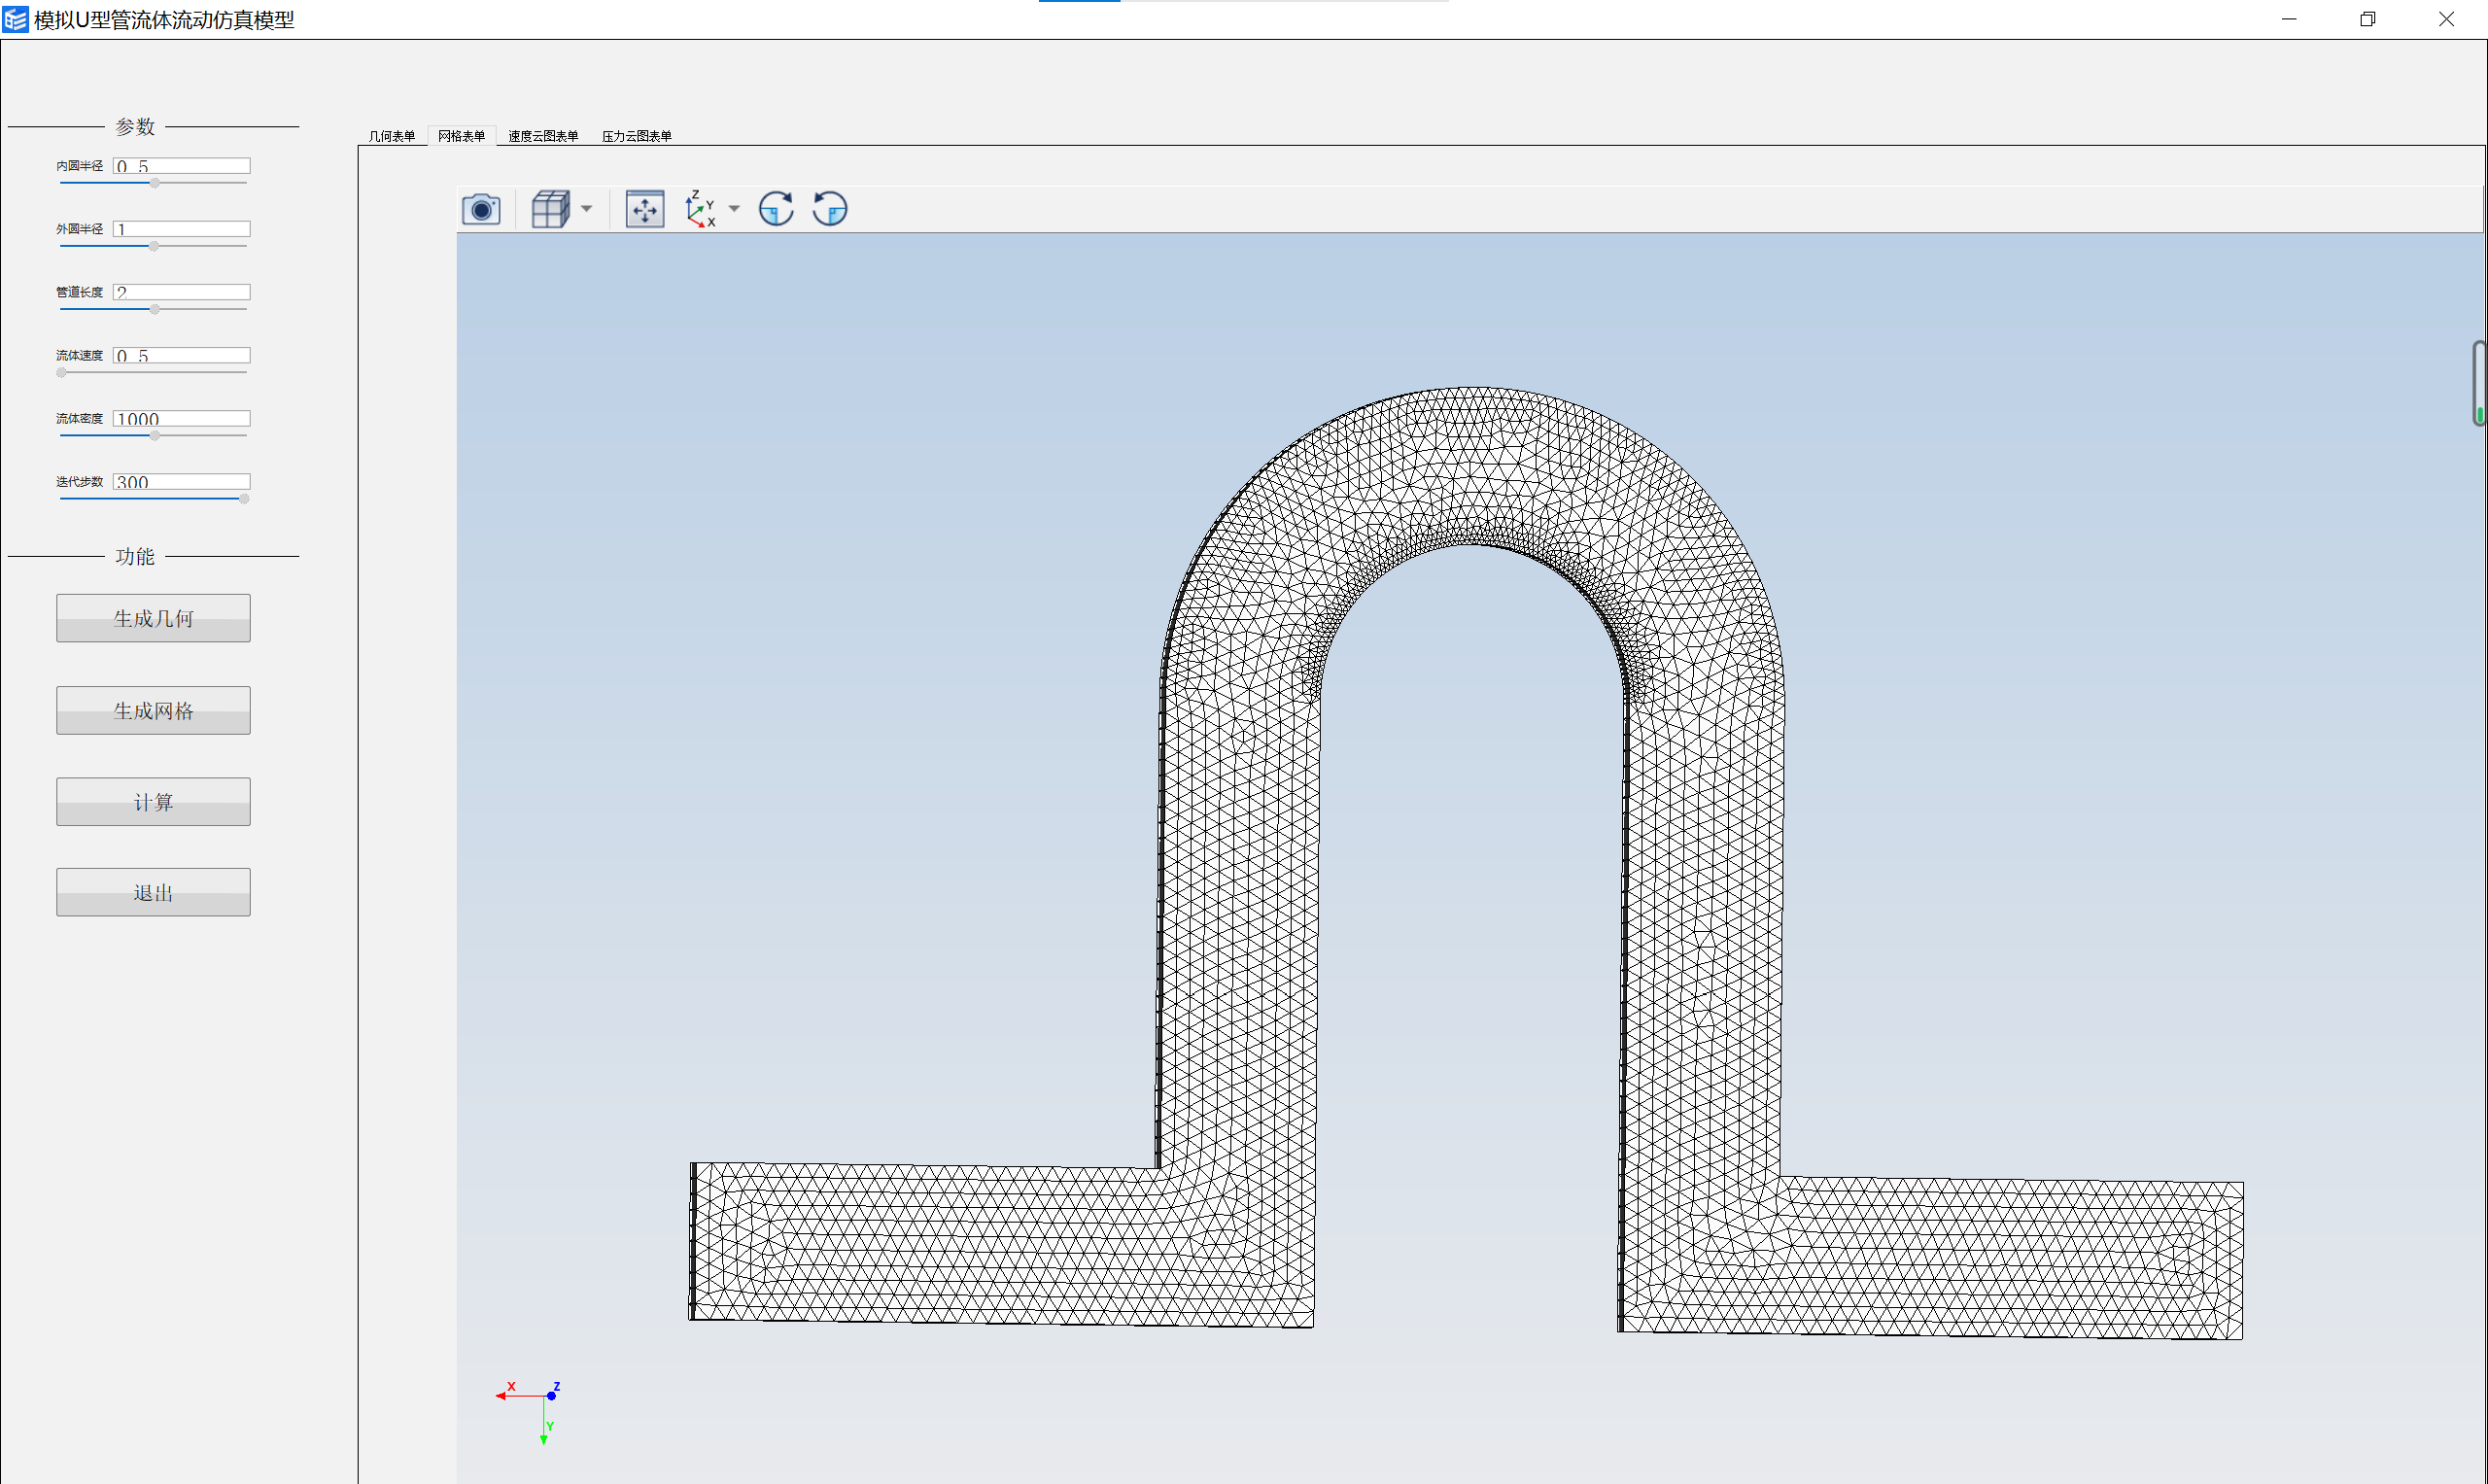Image resolution: width=2488 pixels, height=1484 pixels.
Task: Focus the 流体密度 input field
Action: (181, 418)
